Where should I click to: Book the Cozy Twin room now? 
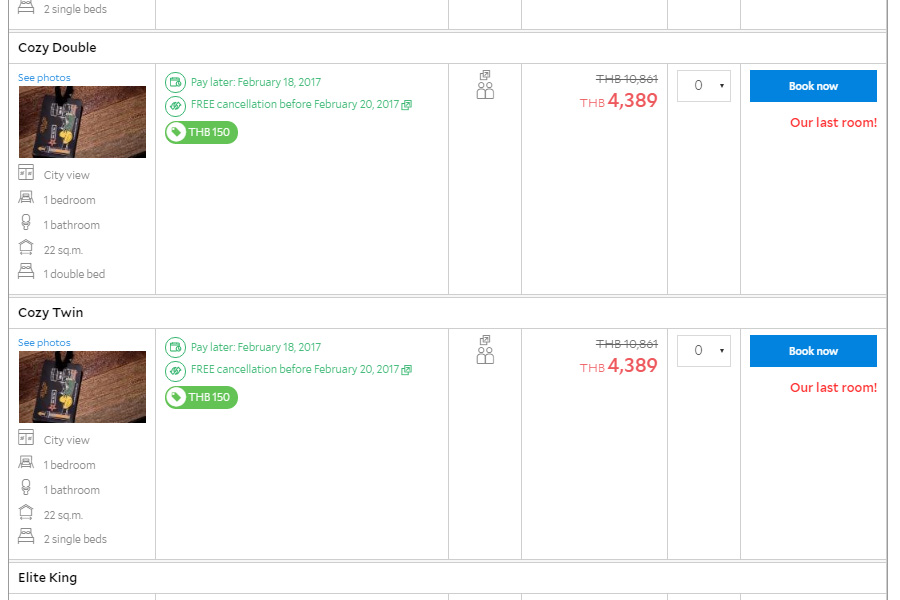[813, 351]
